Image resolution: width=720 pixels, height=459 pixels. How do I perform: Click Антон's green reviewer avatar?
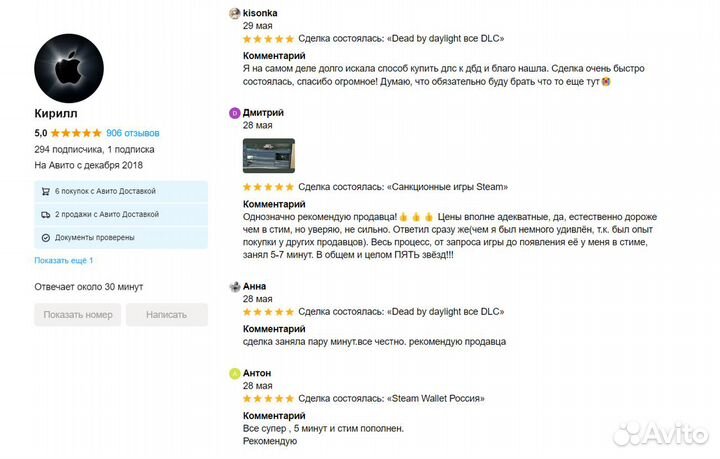tap(235, 373)
